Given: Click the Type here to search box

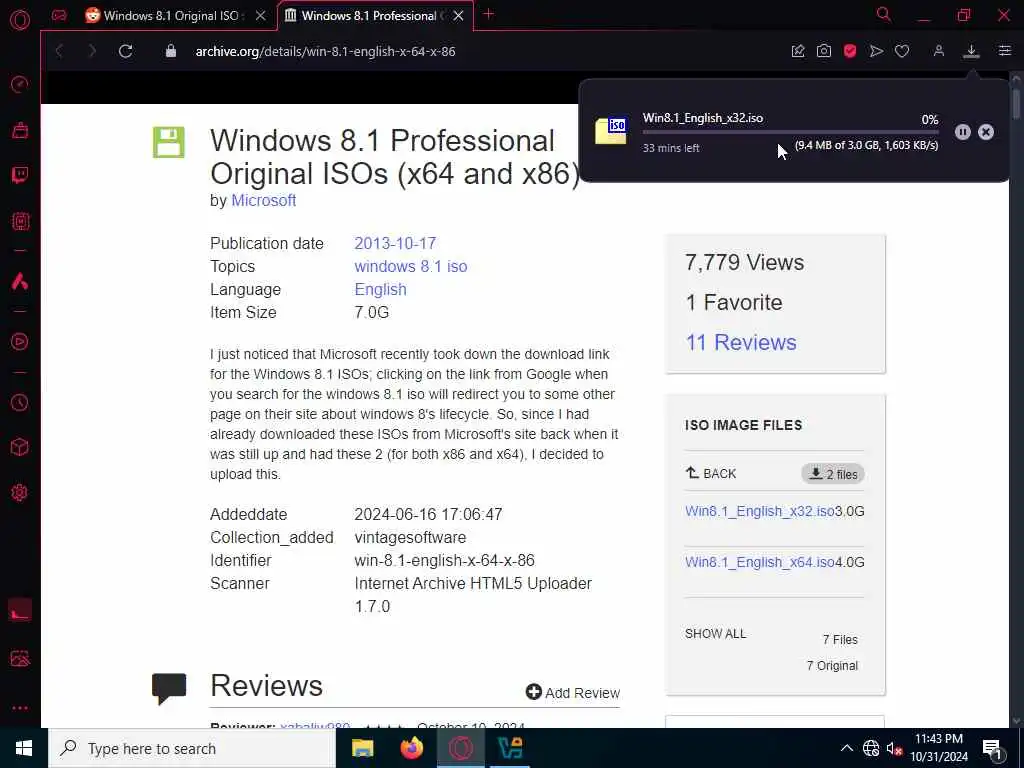Looking at the screenshot, I should [x=192, y=748].
